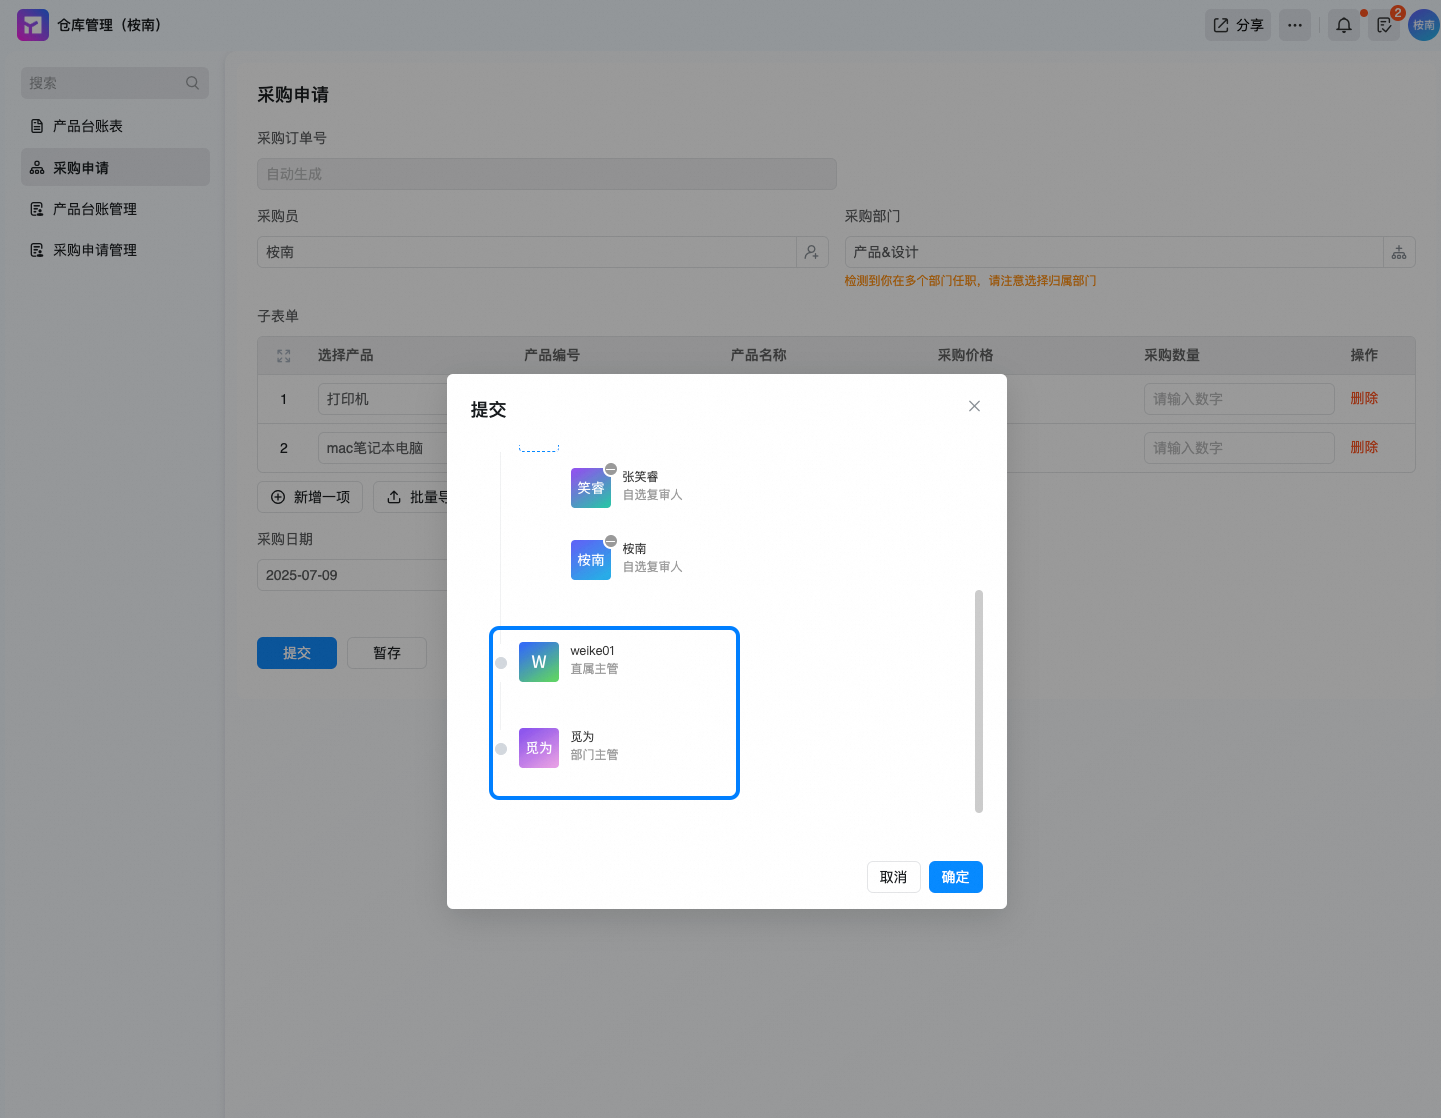Open 产品台账表 in sidebar
The image size is (1441, 1118).
coord(88,126)
